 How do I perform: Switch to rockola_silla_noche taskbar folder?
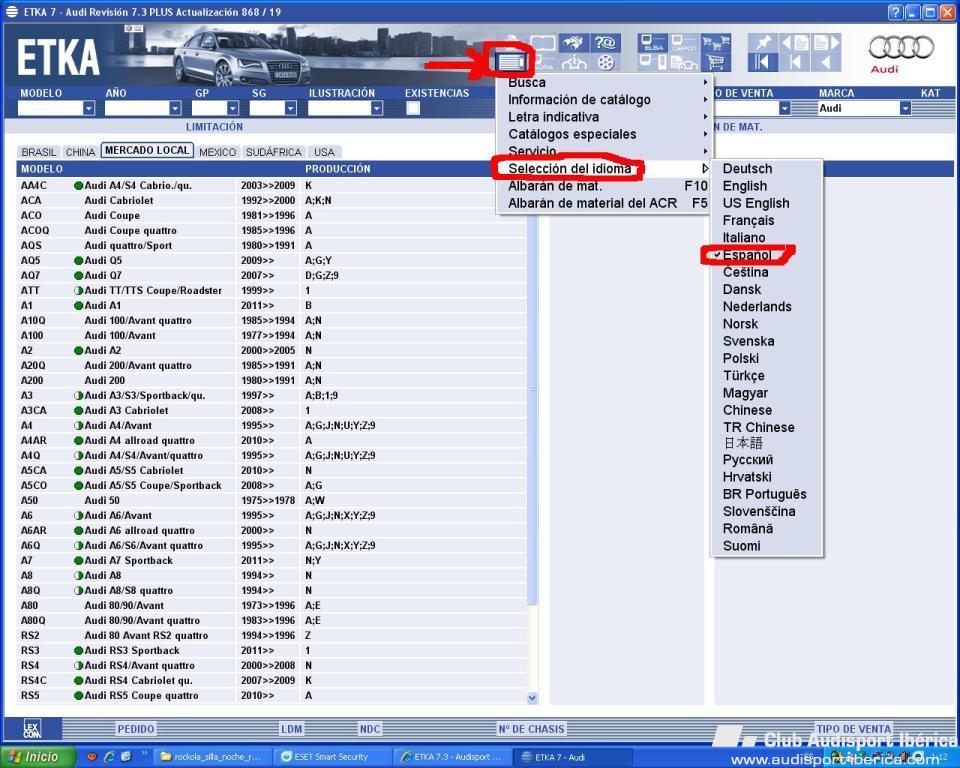(212, 757)
